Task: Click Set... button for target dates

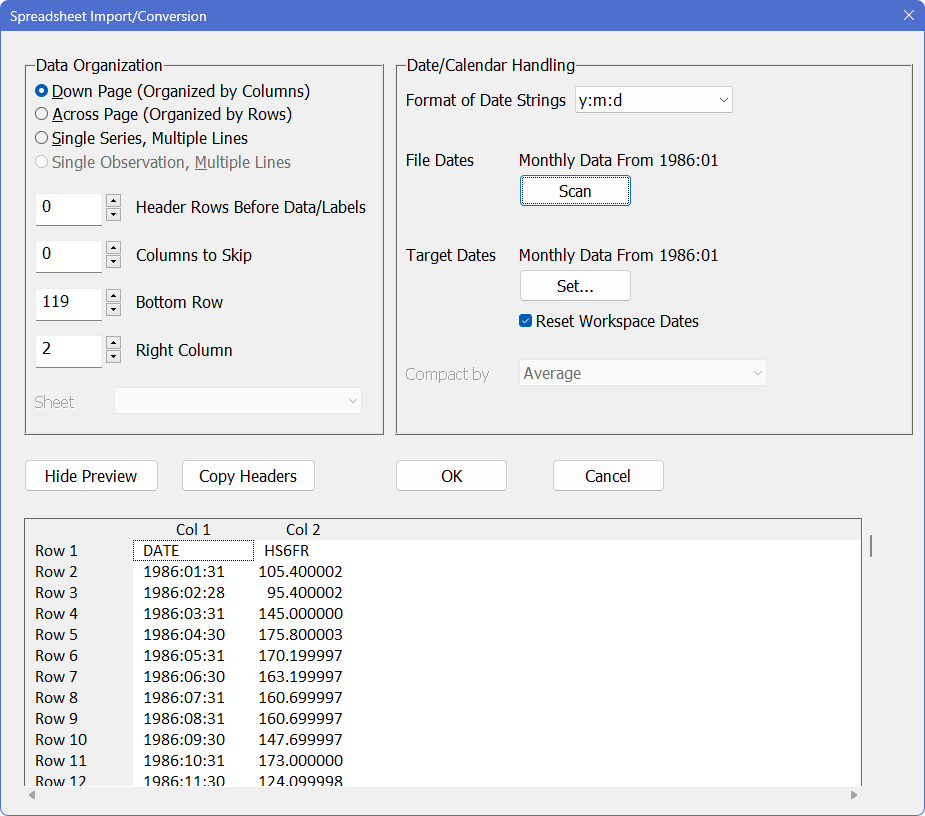Action: point(575,286)
